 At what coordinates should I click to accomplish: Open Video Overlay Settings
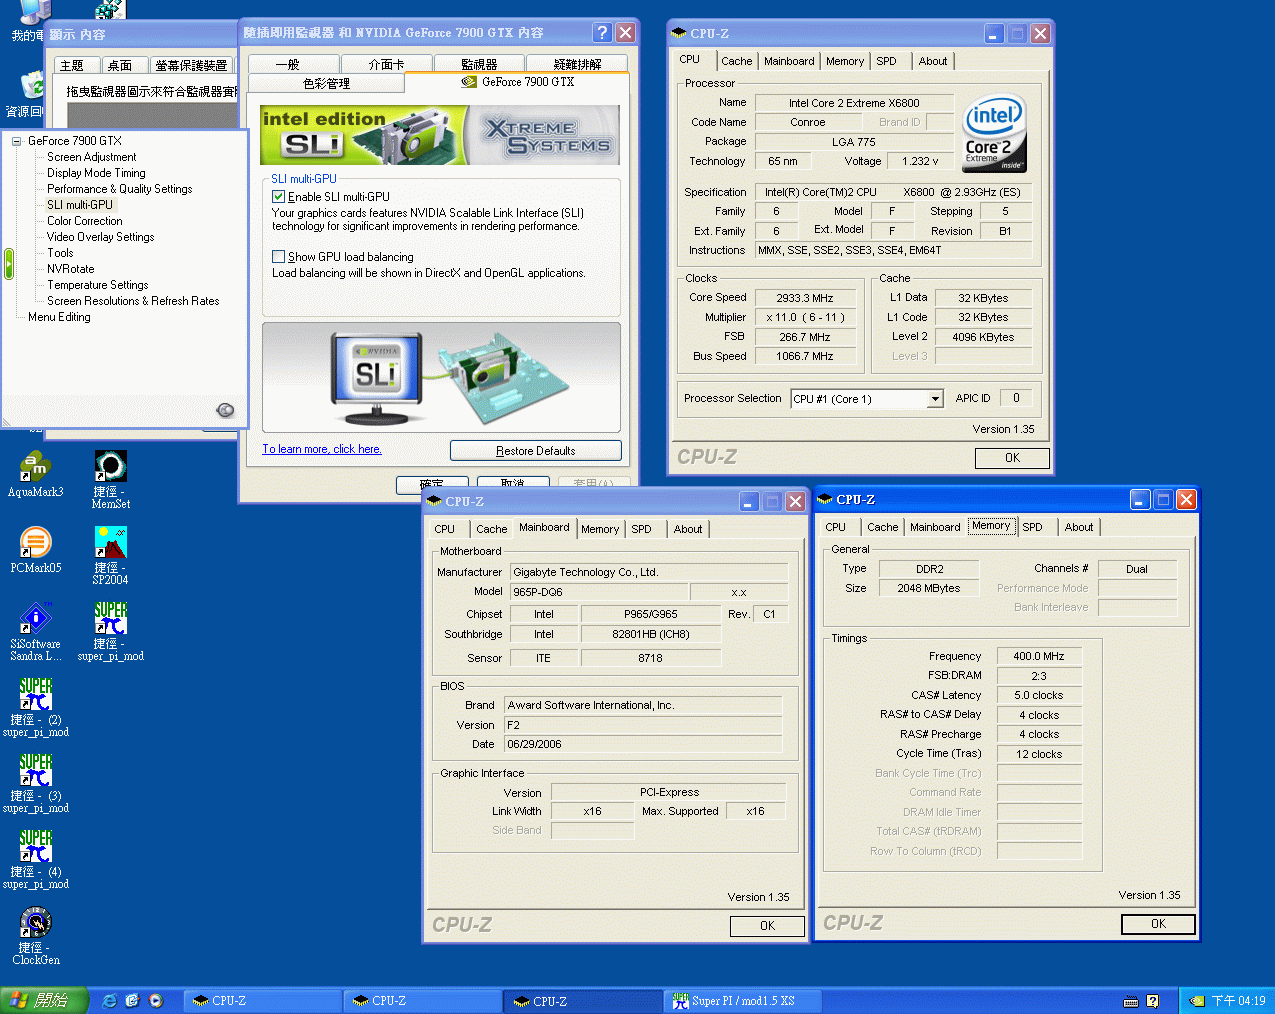[100, 237]
